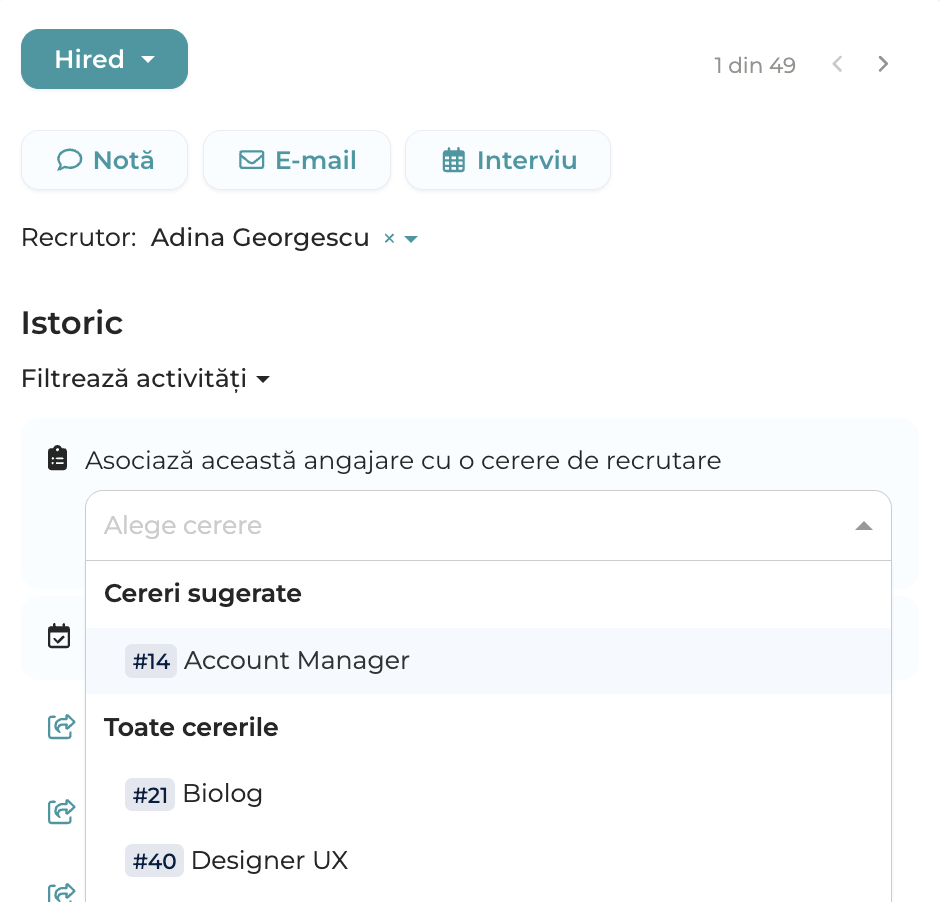
Task: Click the 1 din 49 counter
Action: (x=755, y=65)
